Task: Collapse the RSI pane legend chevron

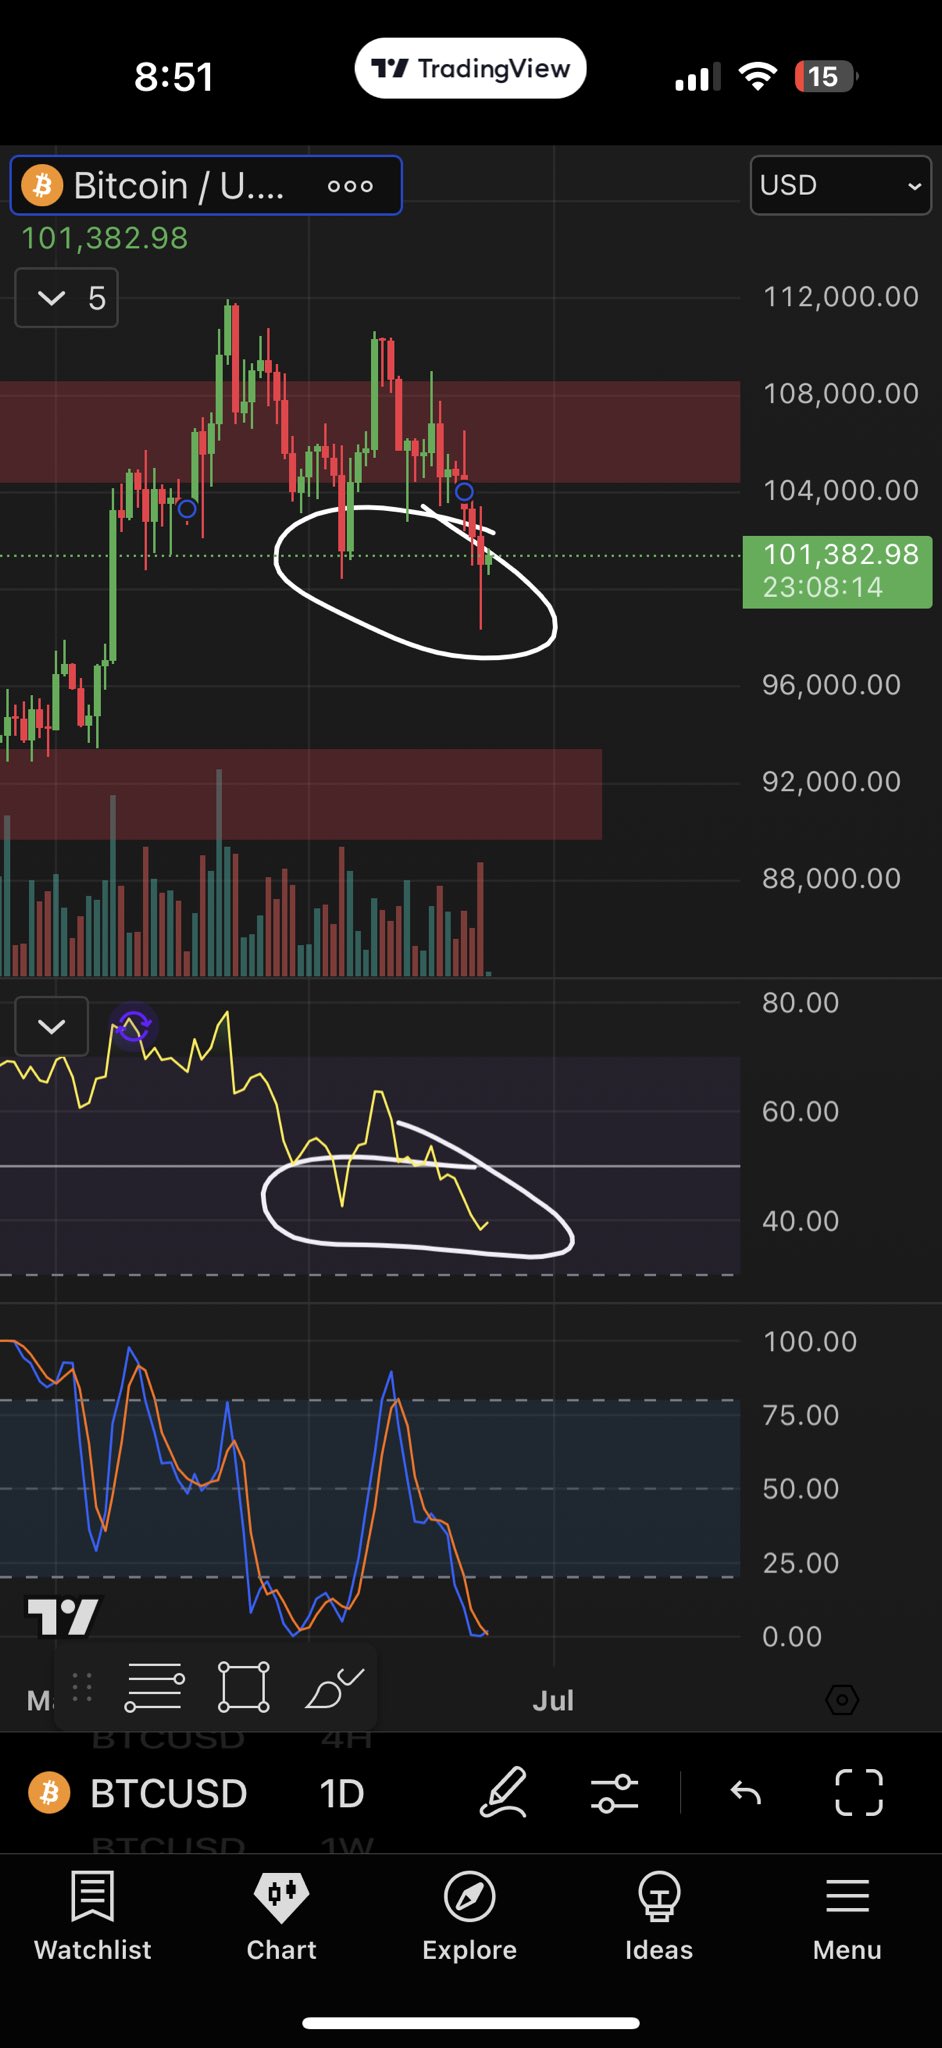Action: tap(52, 1026)
